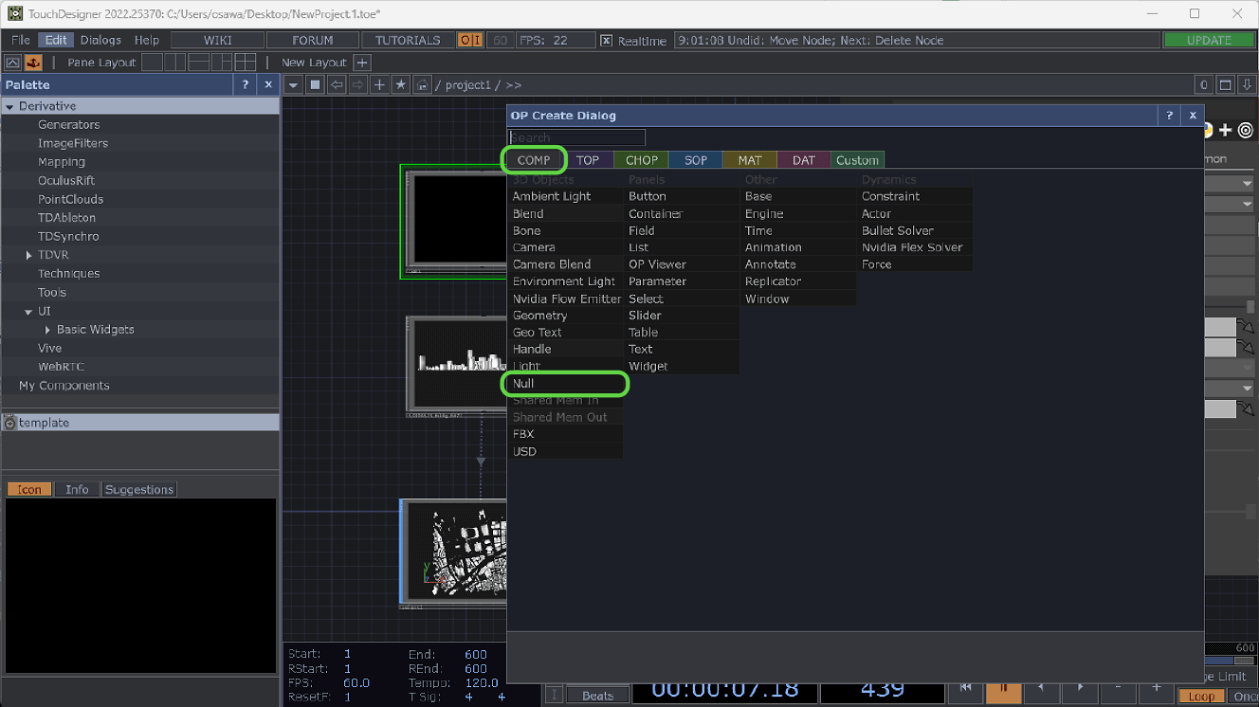The width and height of the screenshot is (1259, 707).
Task: Click the down-arrow pane icon at top right
Action: click(1247, 85)
